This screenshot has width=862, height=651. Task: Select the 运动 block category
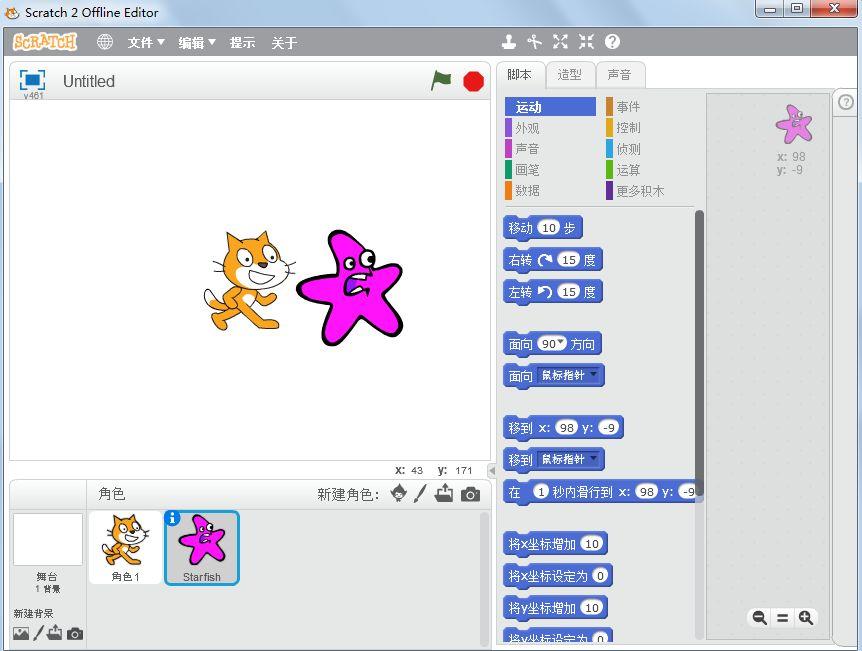click(x=550, y=107)
